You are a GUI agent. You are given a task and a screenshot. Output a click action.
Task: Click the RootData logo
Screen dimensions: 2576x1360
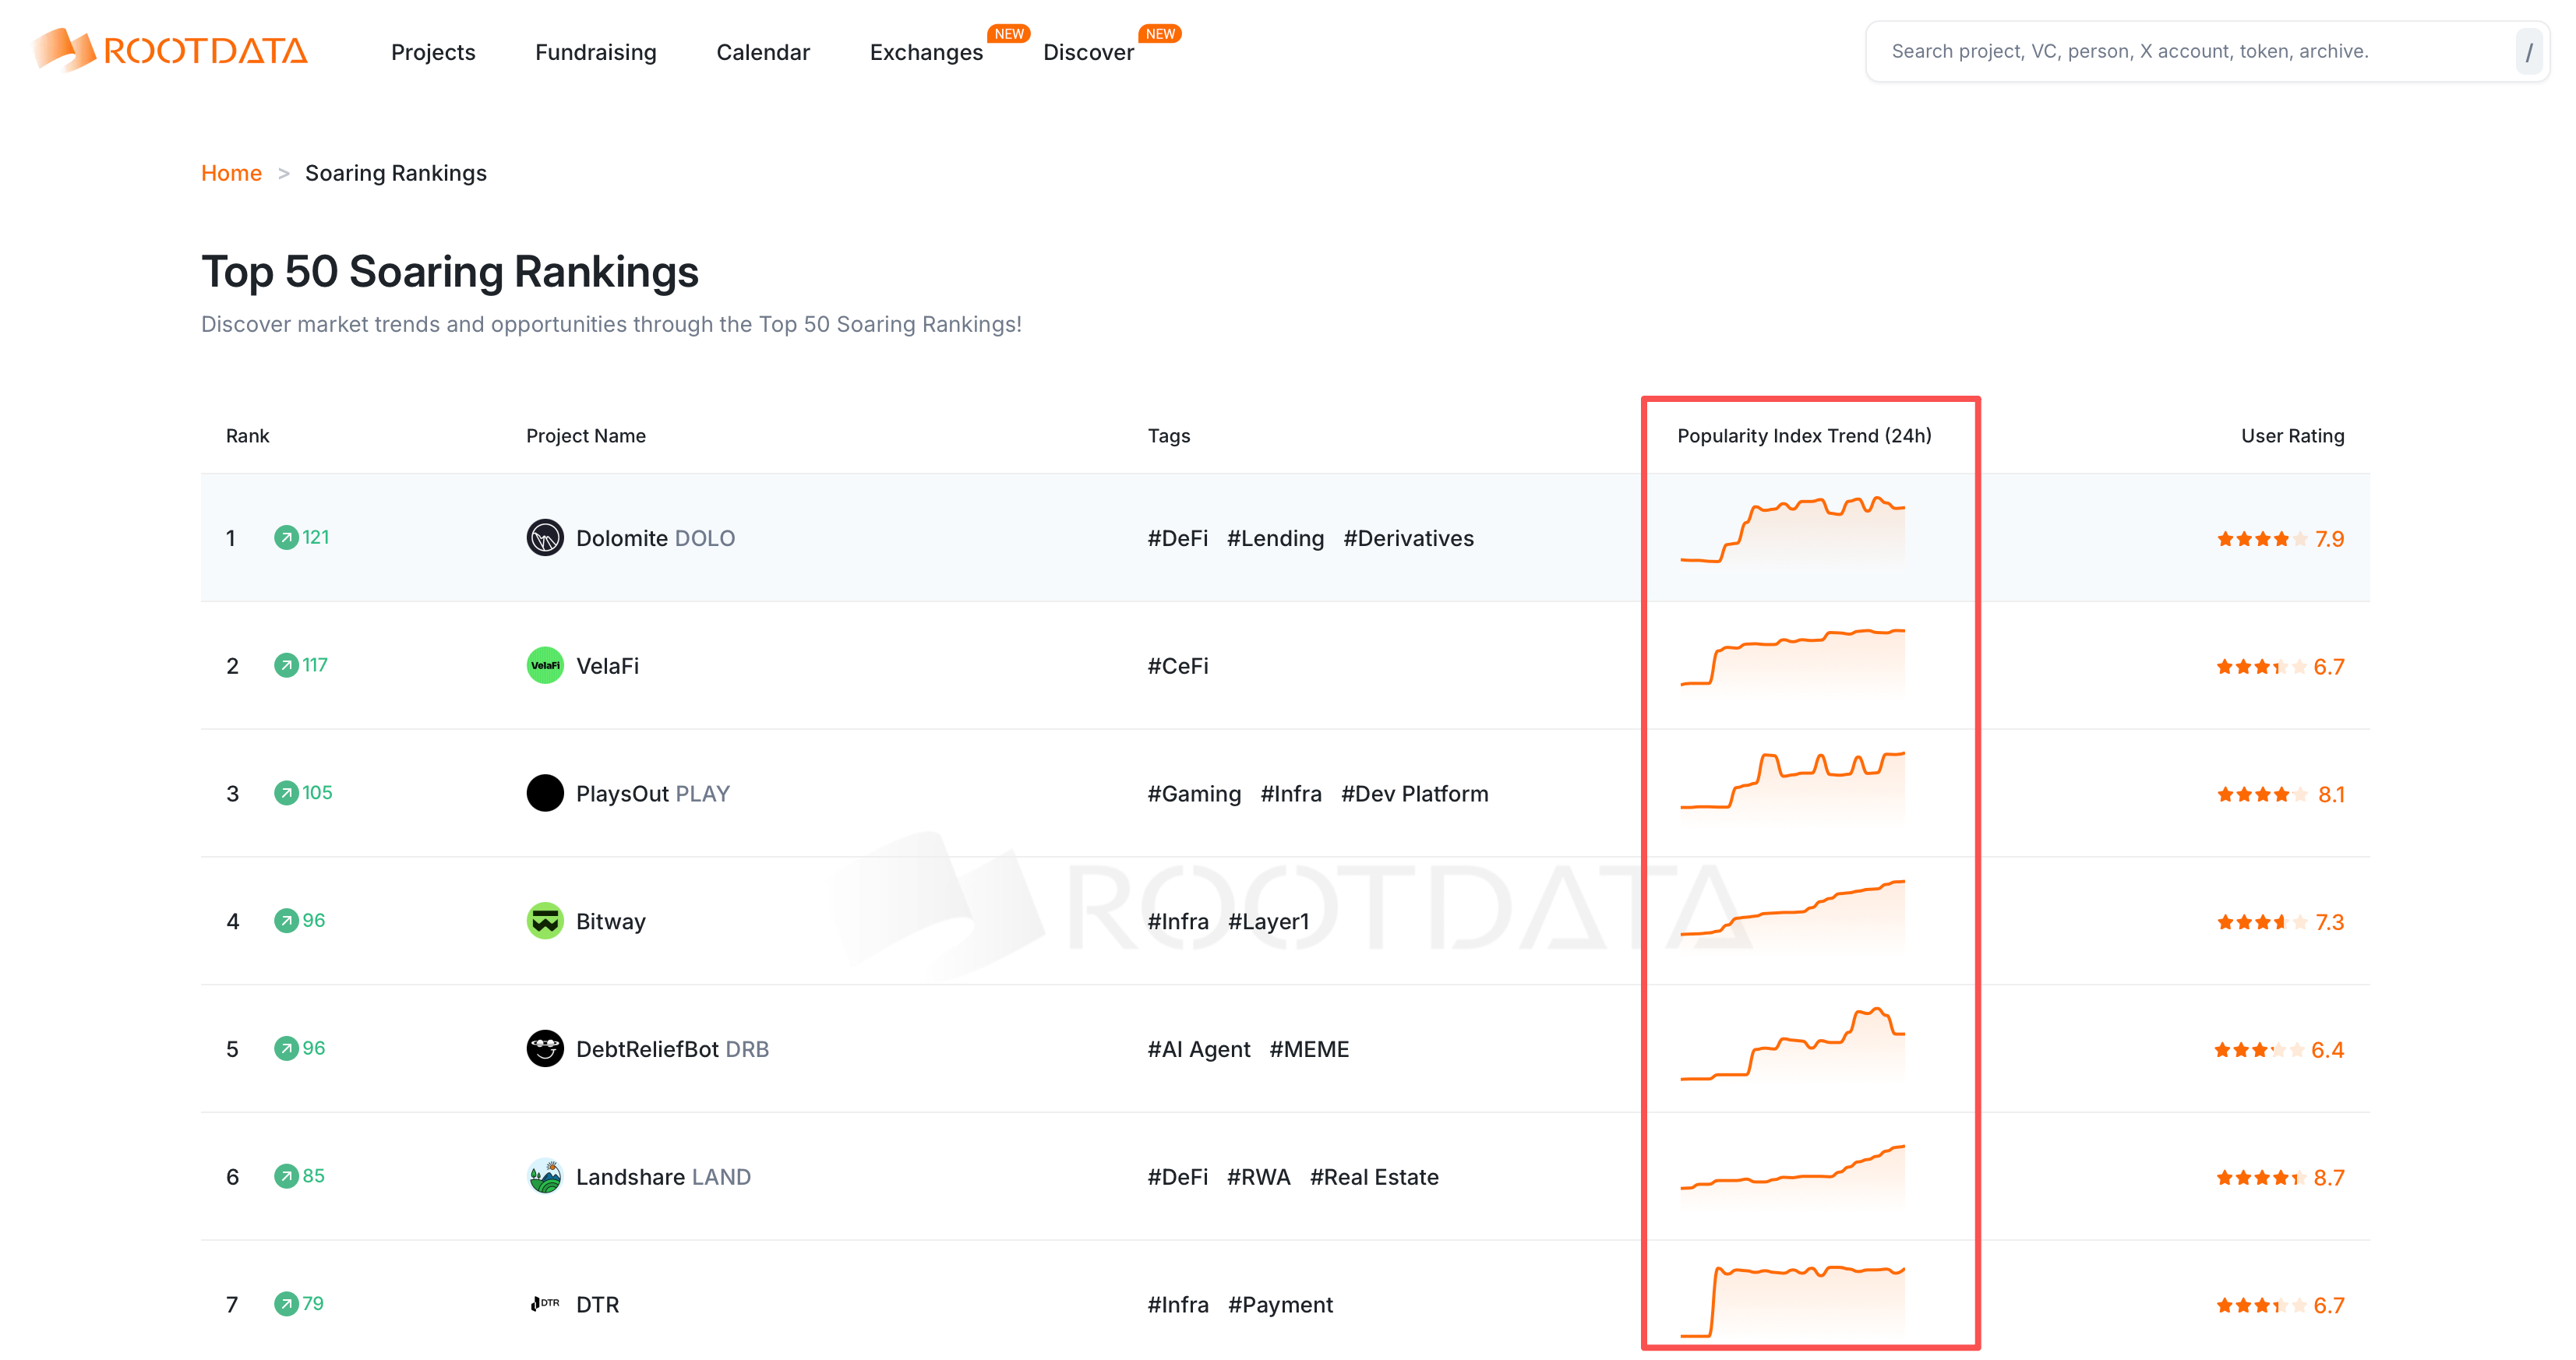click(x=170, y=50)
